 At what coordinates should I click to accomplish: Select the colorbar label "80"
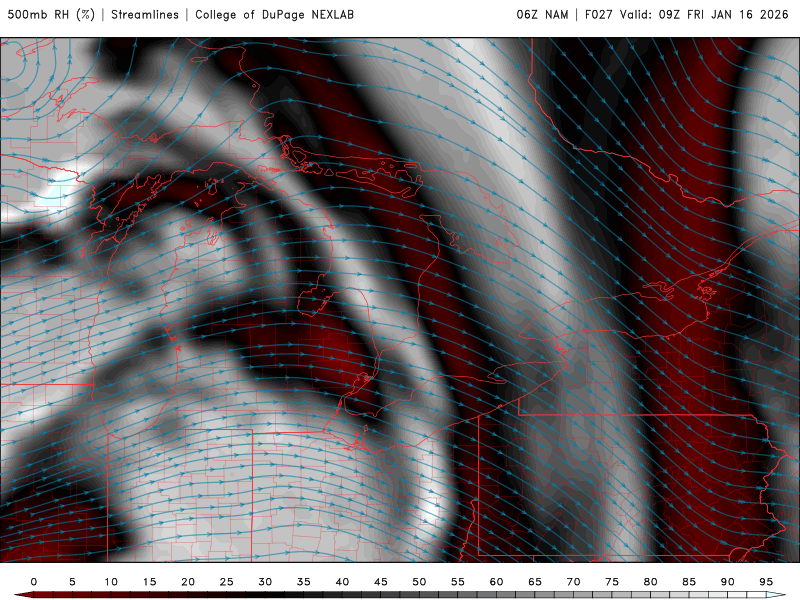click(651, 582)
